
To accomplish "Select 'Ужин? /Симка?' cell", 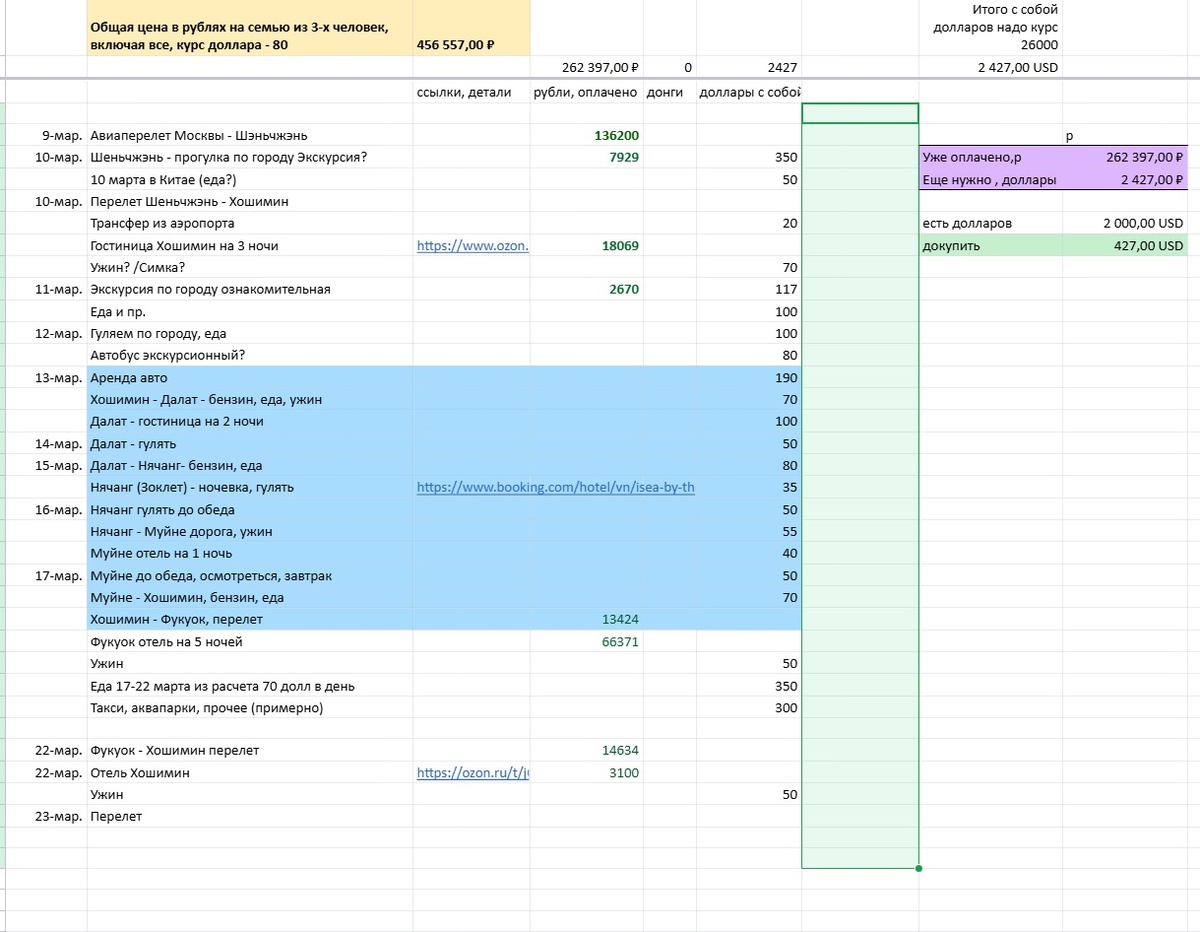I will coord(250,268).
